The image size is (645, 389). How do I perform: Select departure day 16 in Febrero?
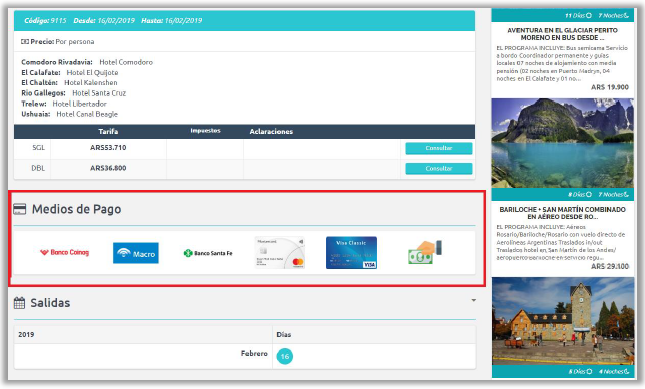(285, 356)
